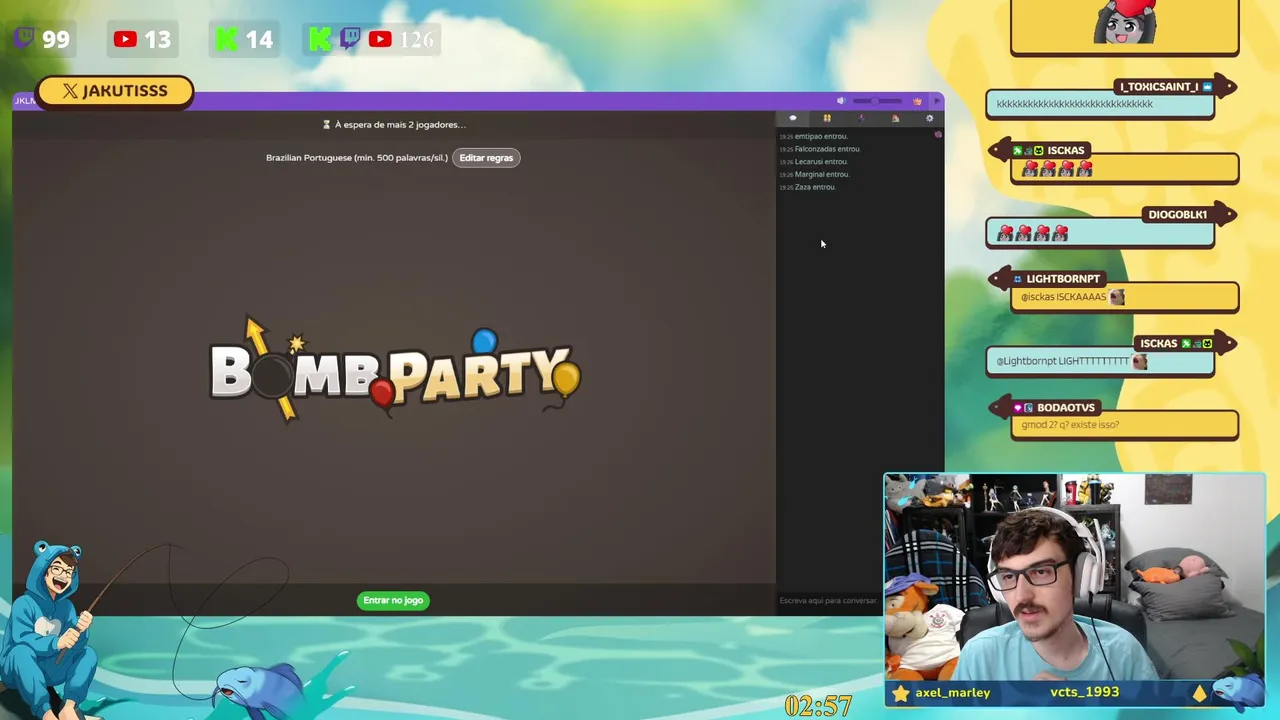Click LIGHTBORNPT username in stream chat
Screen dimensions: 1280x720
point(1062,279)
